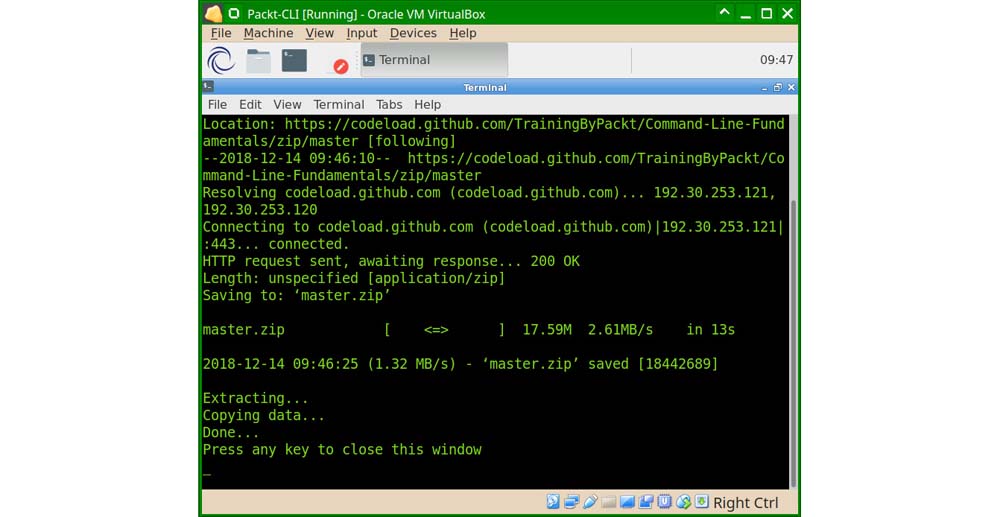The width and height of the screenshot is (1000, 517).
Task: Click the 17.59M download size value
Action: 547,330
